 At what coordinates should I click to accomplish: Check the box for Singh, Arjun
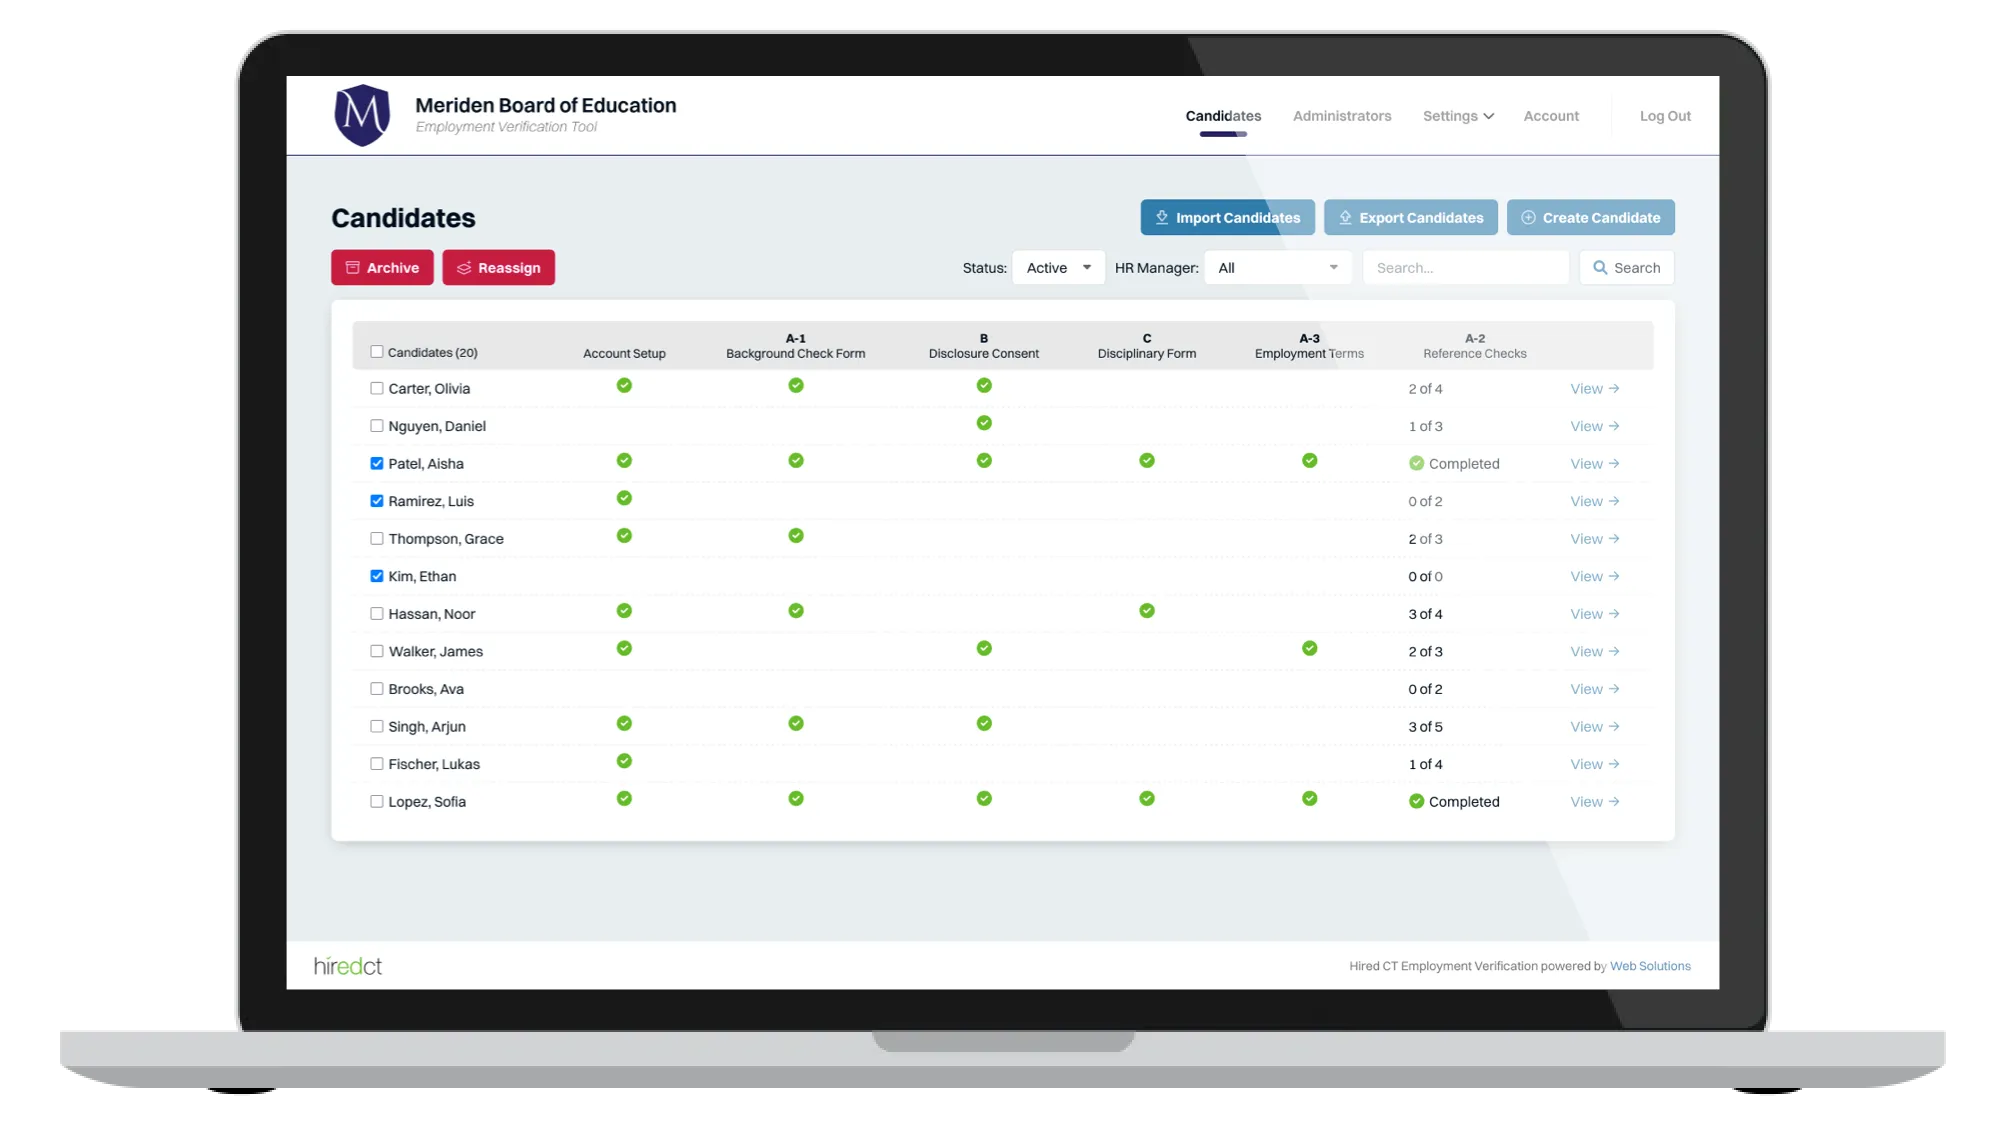pos(377,726)
